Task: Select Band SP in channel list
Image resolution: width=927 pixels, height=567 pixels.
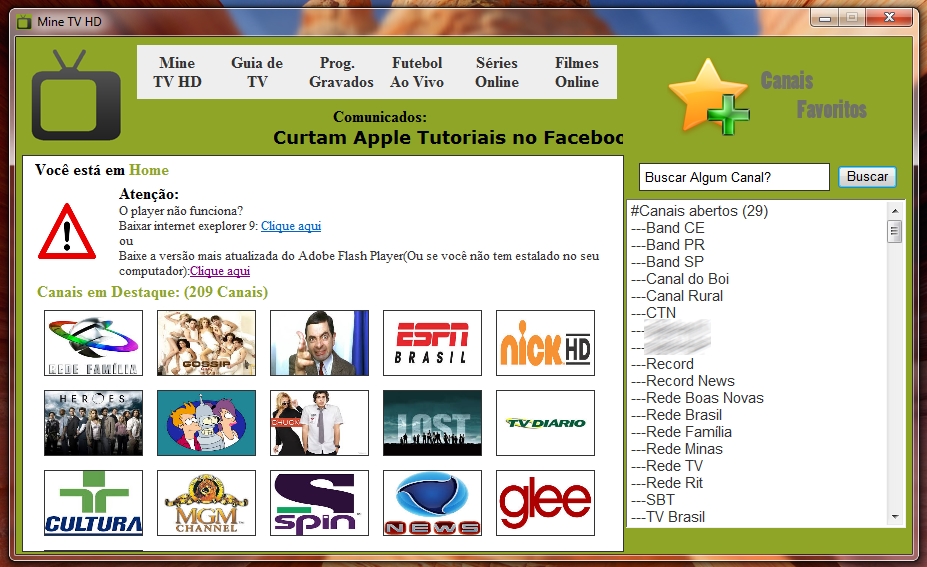Action: point(667,262)
